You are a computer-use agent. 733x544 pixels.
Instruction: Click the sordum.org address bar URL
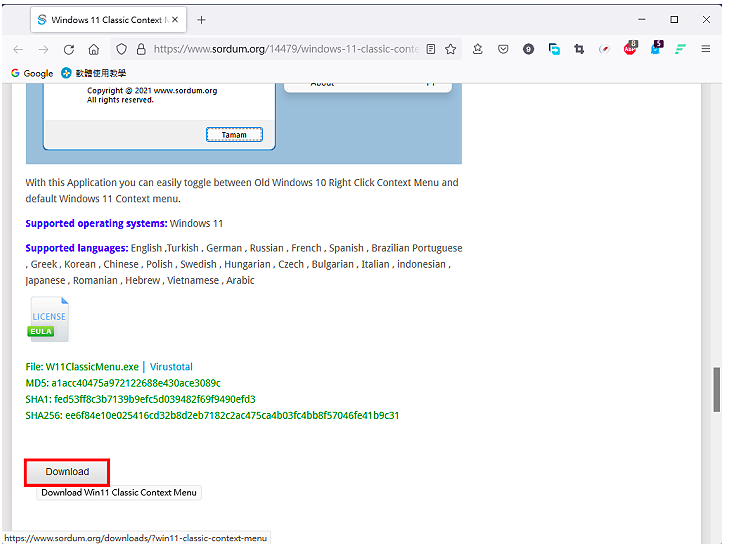coord(286,49)
